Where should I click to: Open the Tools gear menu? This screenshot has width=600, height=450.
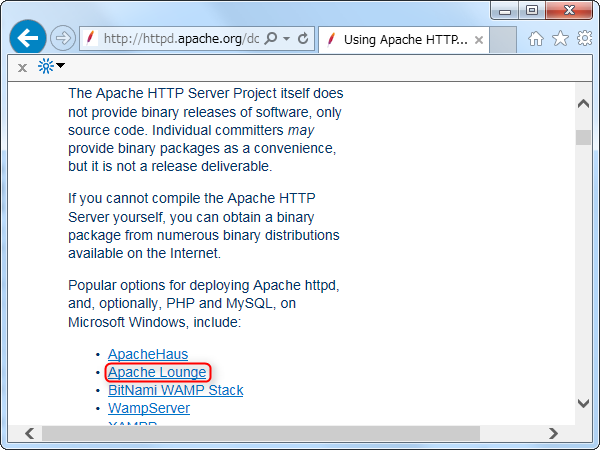[x=584, y=38]
